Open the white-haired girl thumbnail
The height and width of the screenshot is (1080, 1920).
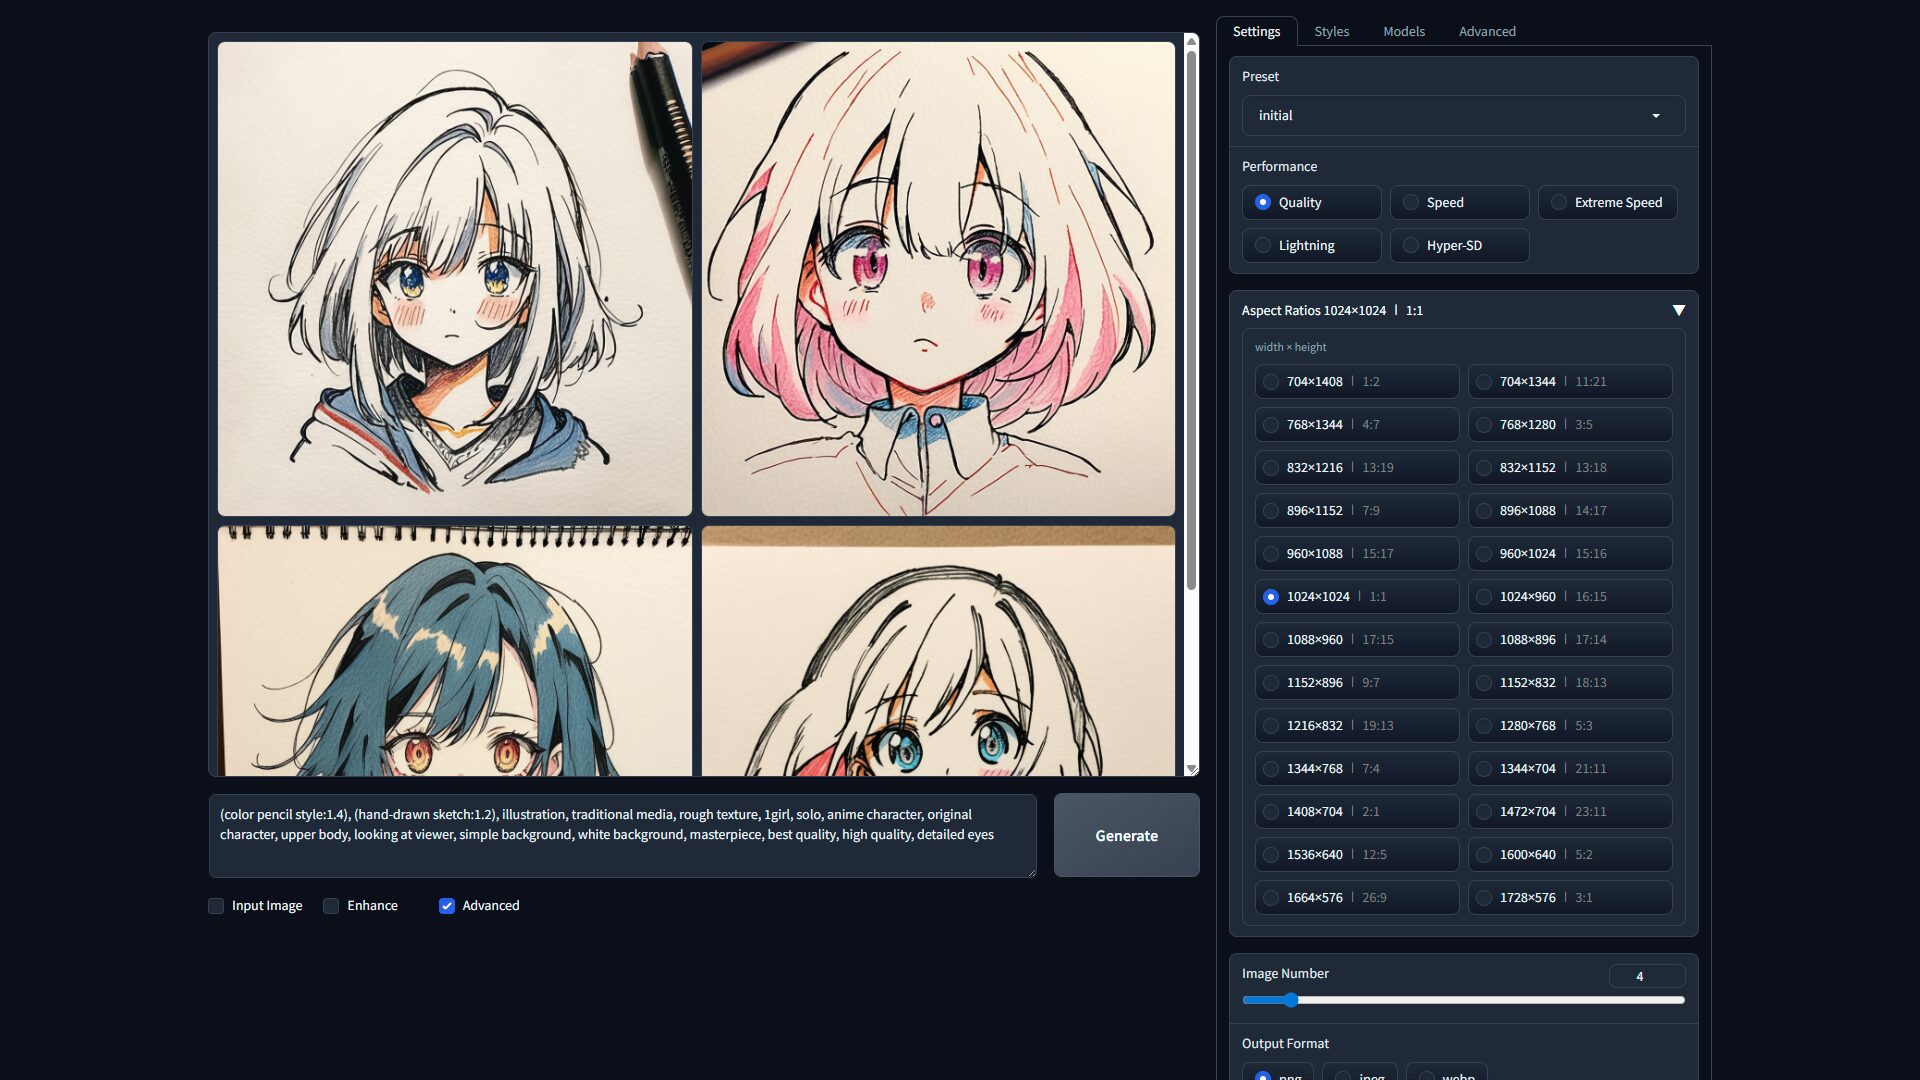454,278
